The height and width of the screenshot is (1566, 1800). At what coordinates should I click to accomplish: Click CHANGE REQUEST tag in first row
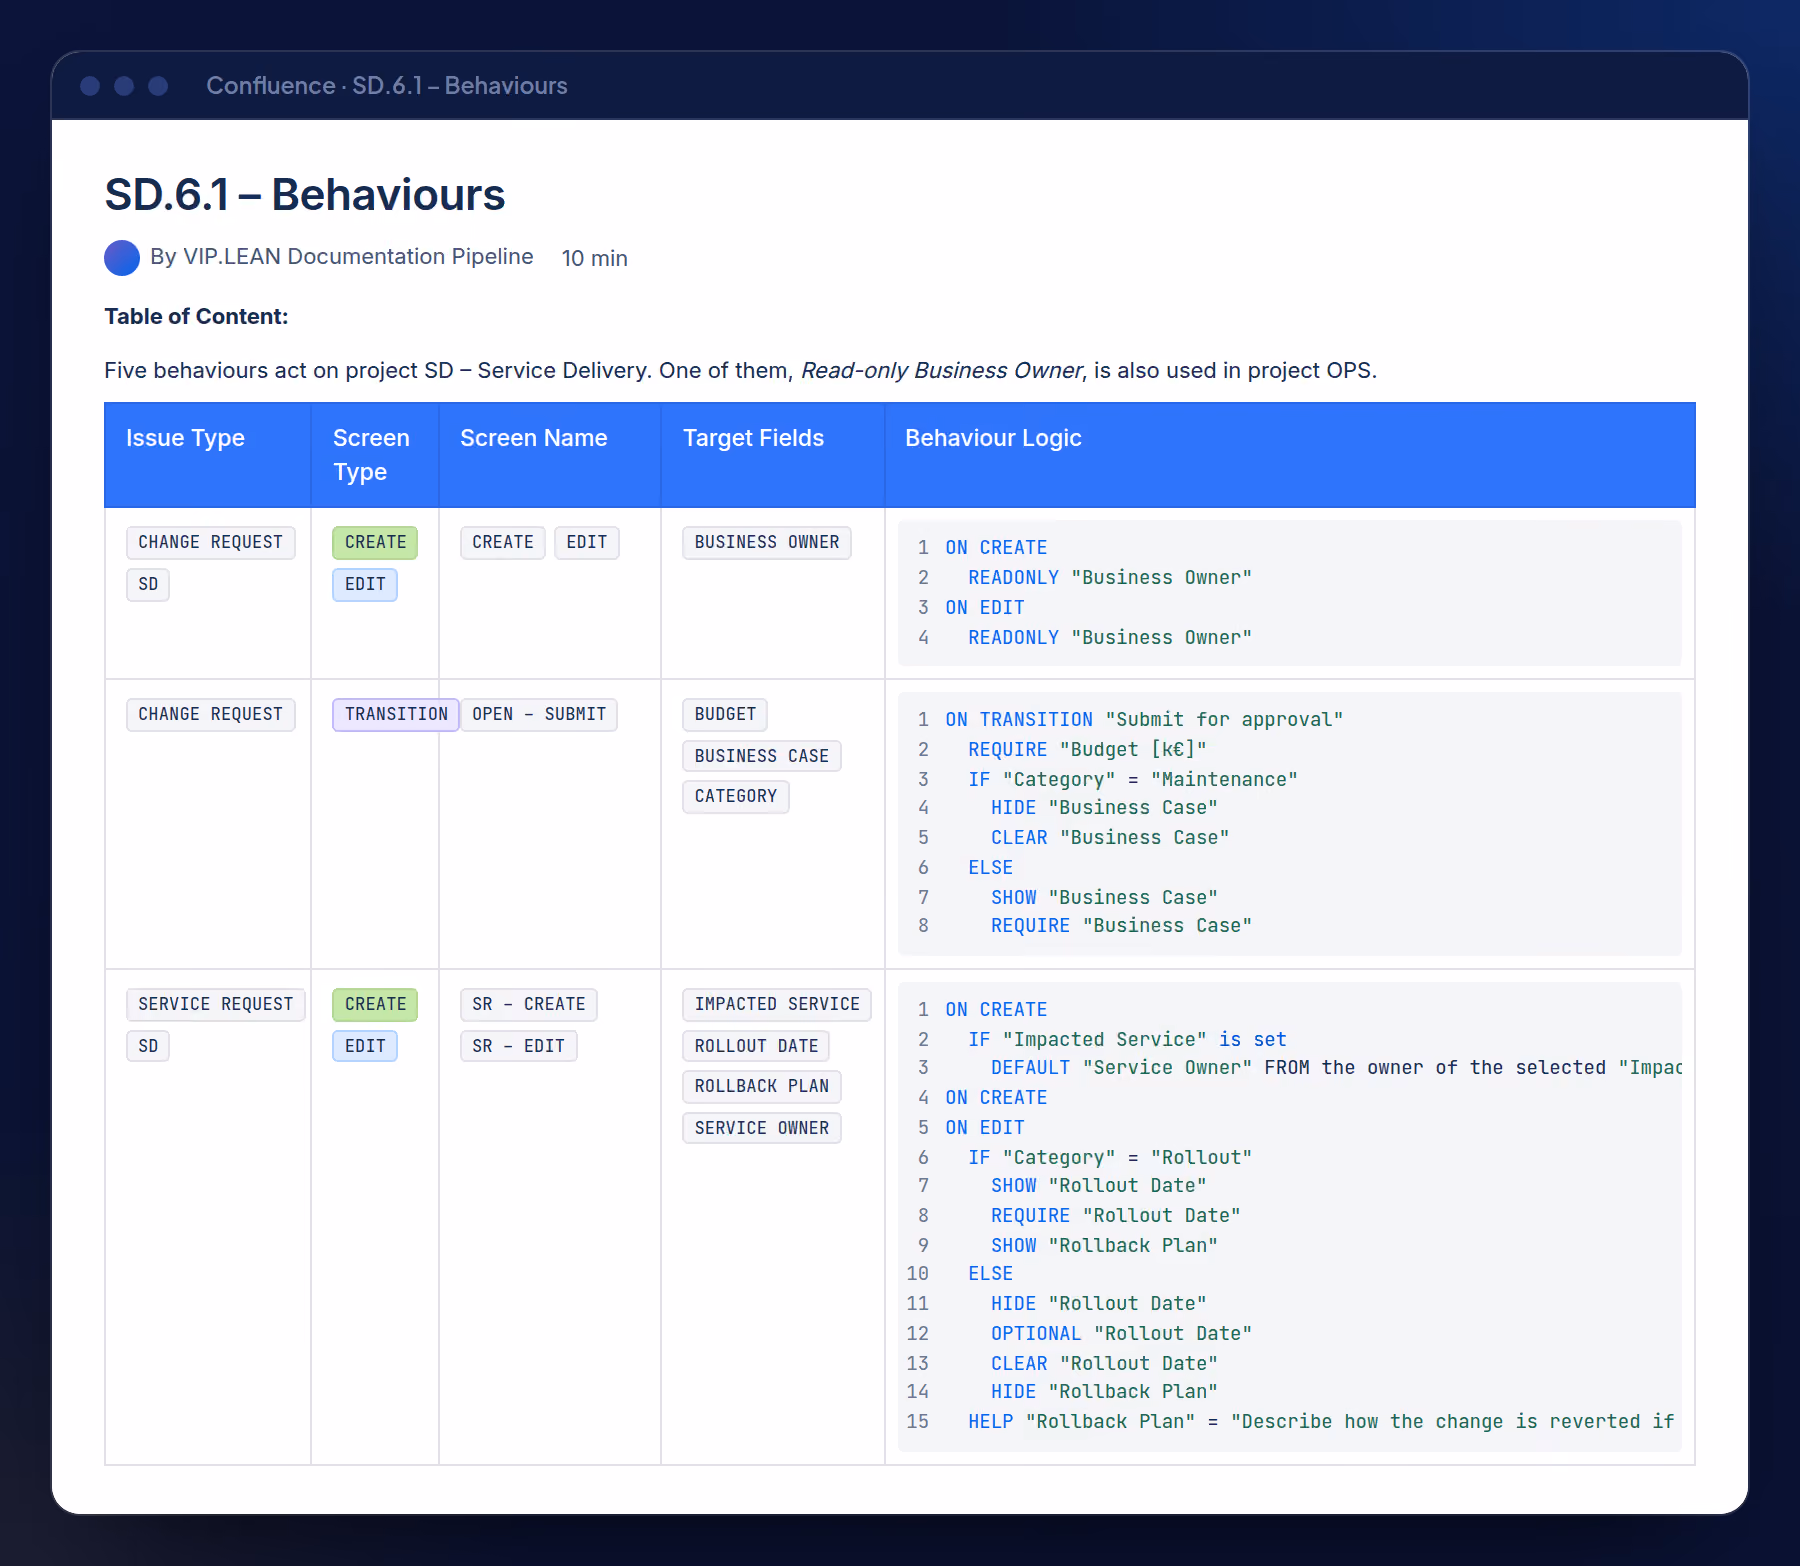(211, 543)
